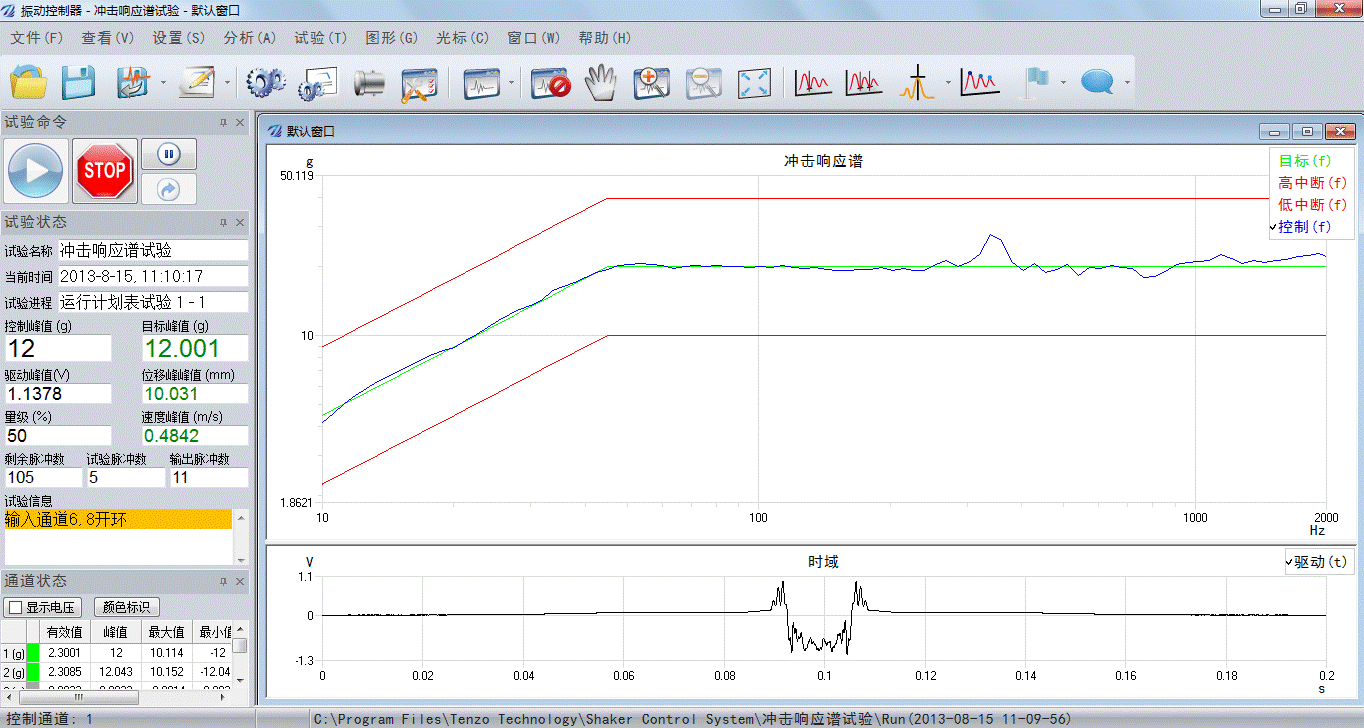Click the single cursor waveform icon
Screen dimensions: 1364x728
(x=813, y=83)
